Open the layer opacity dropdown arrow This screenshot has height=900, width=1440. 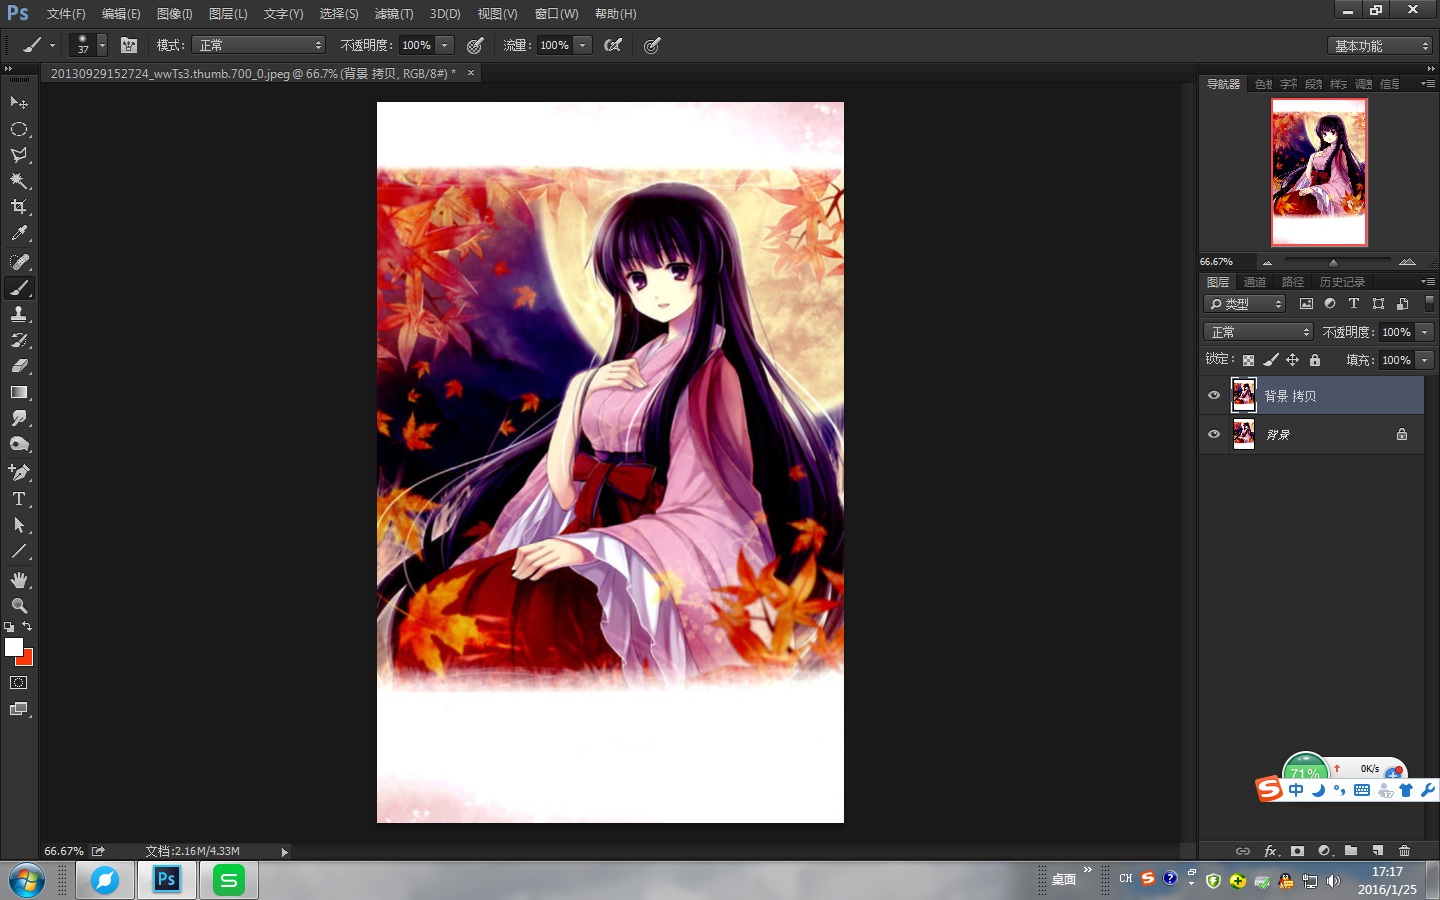pyautogui.click(x=1425, y=332)
